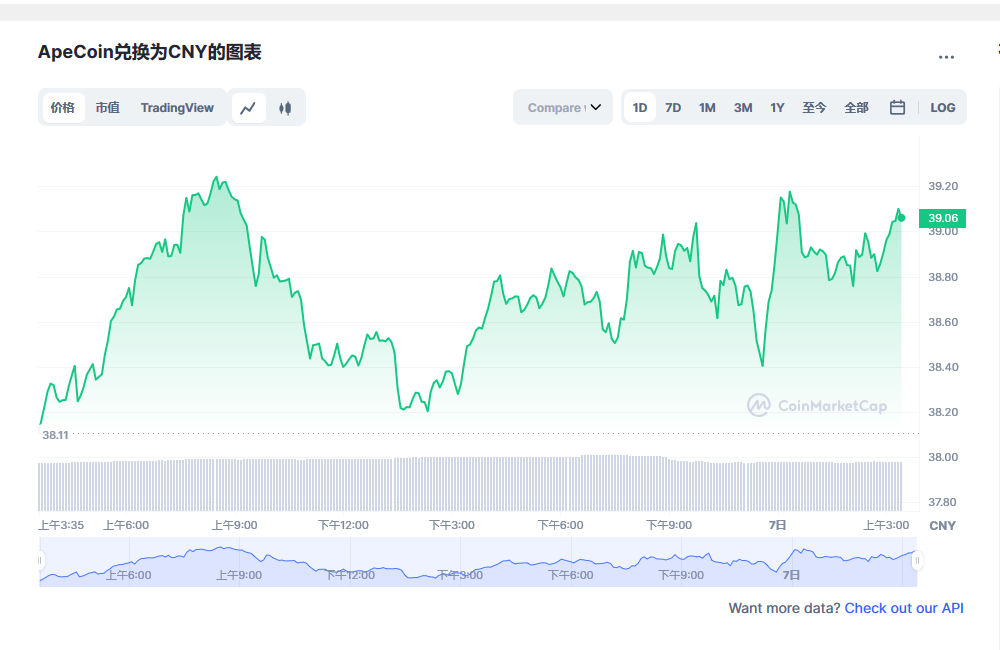Click the 39.20 price axis label
1000x650 pixels.
[943, 186]
